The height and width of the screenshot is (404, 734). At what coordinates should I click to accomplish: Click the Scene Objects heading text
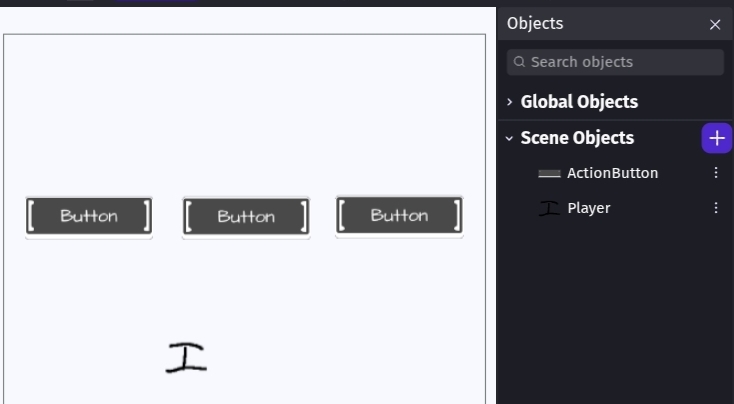(577, 138)
